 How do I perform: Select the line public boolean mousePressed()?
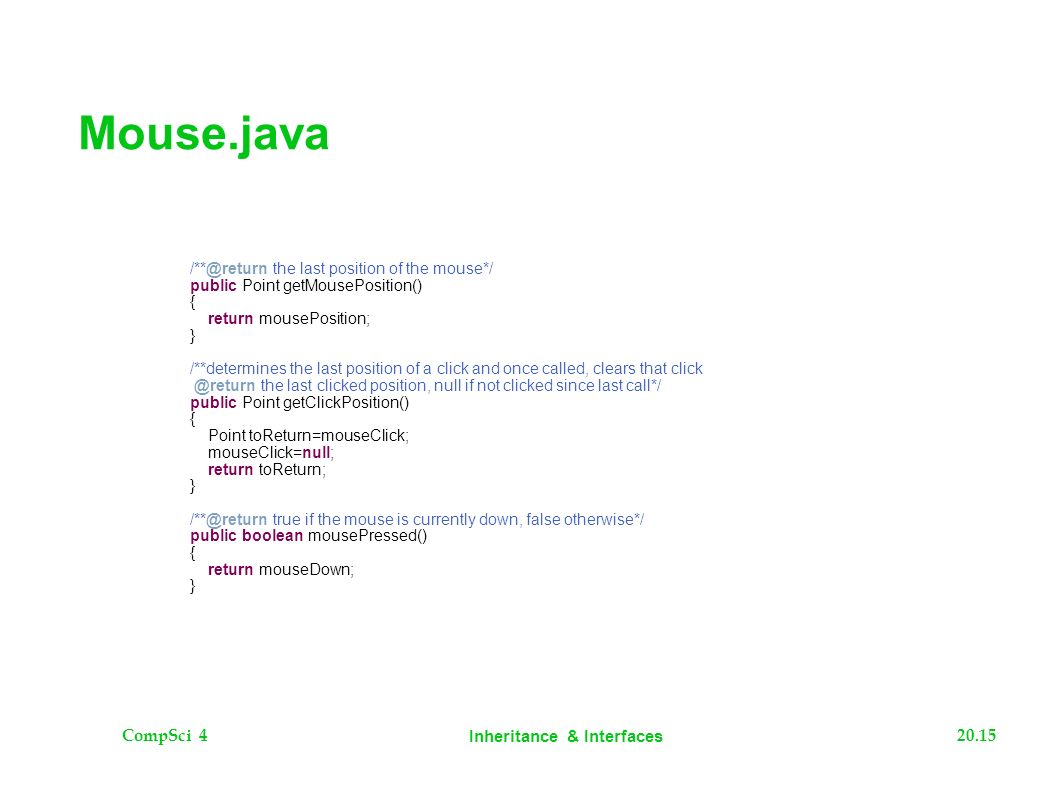click(308, 536)
